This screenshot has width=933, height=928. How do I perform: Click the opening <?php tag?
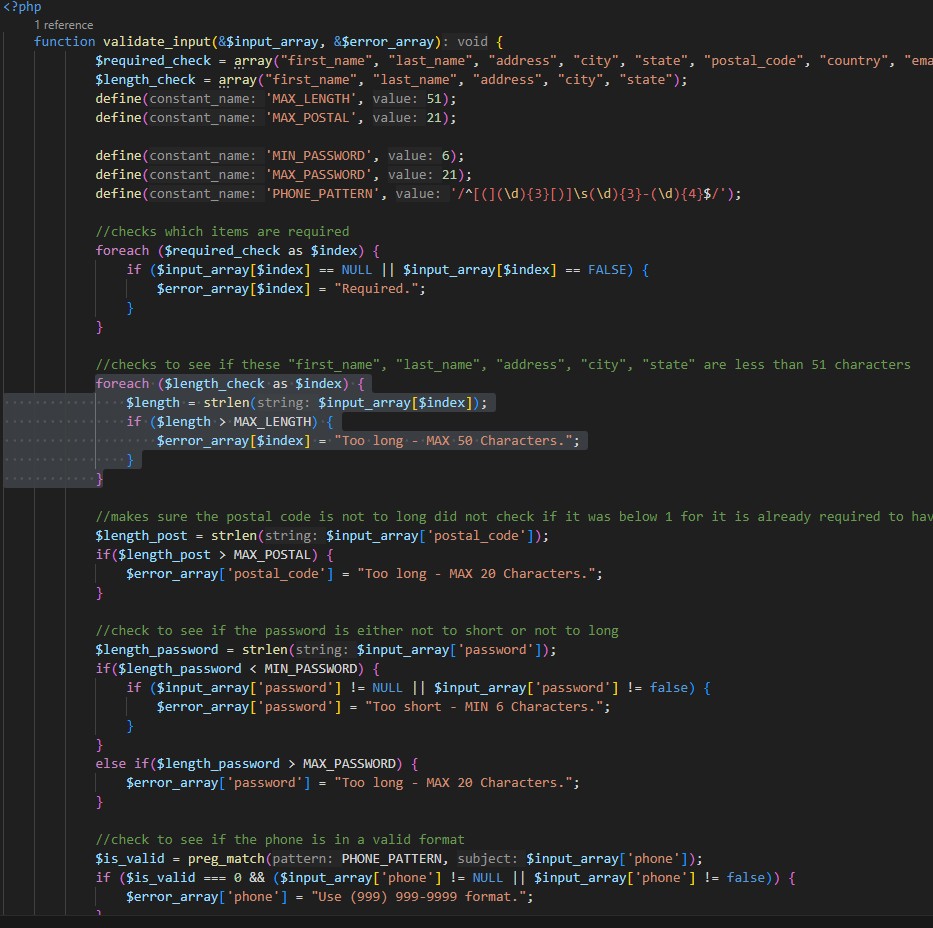22,7
